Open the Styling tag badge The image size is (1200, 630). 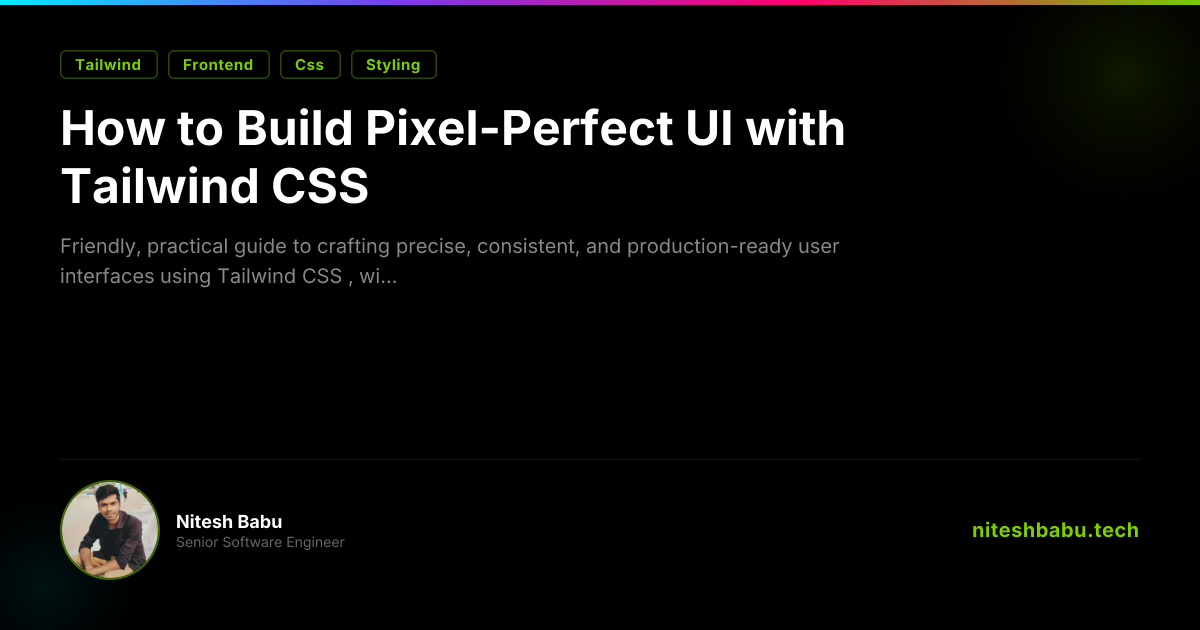click(x=393, y=65)
